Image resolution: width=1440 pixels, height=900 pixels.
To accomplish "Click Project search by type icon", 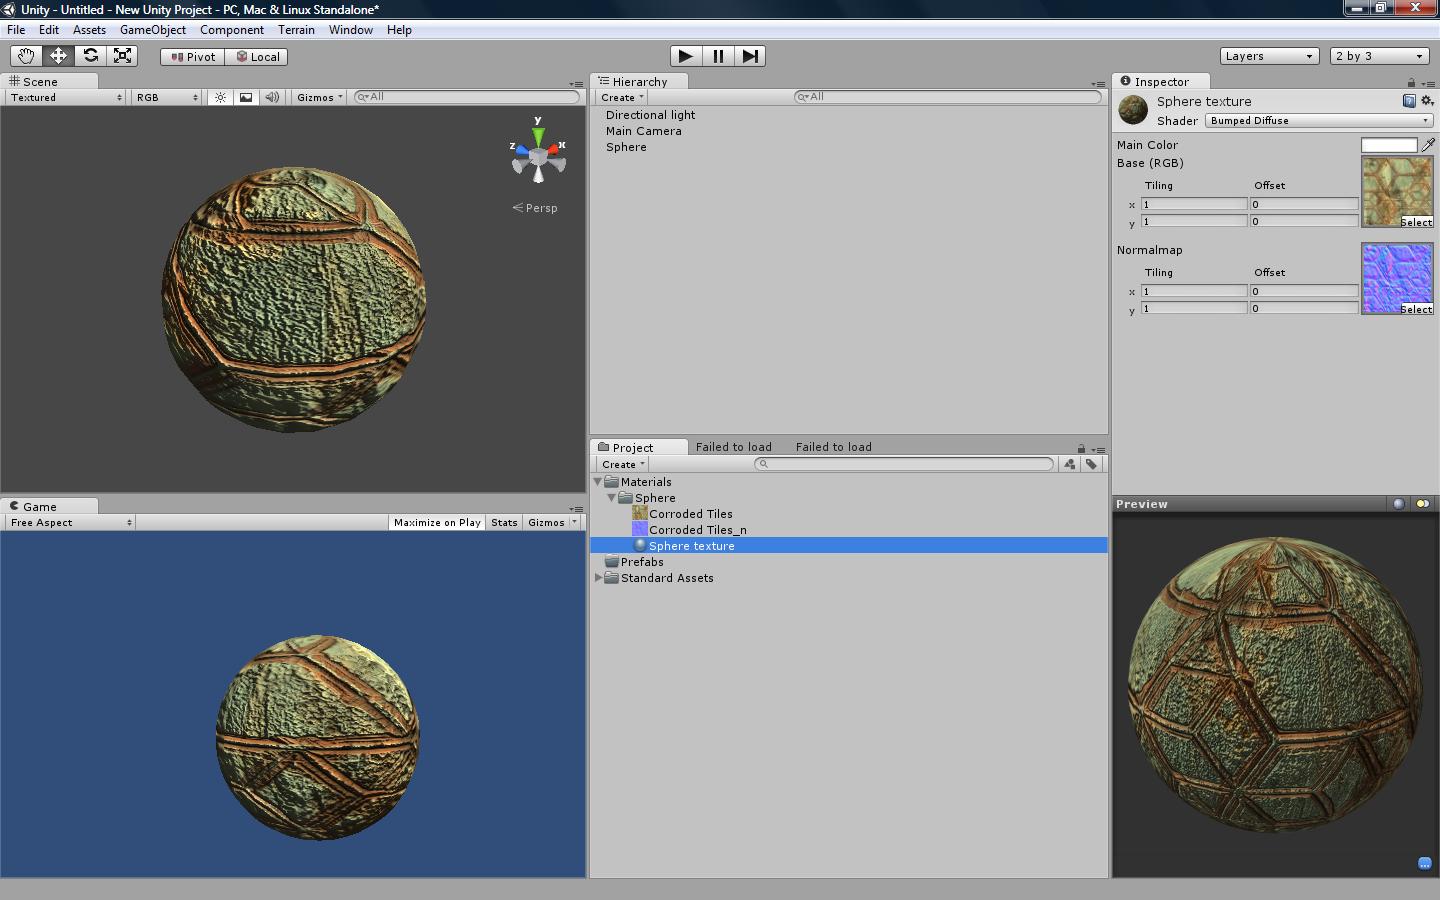I will pos(1070,464).
